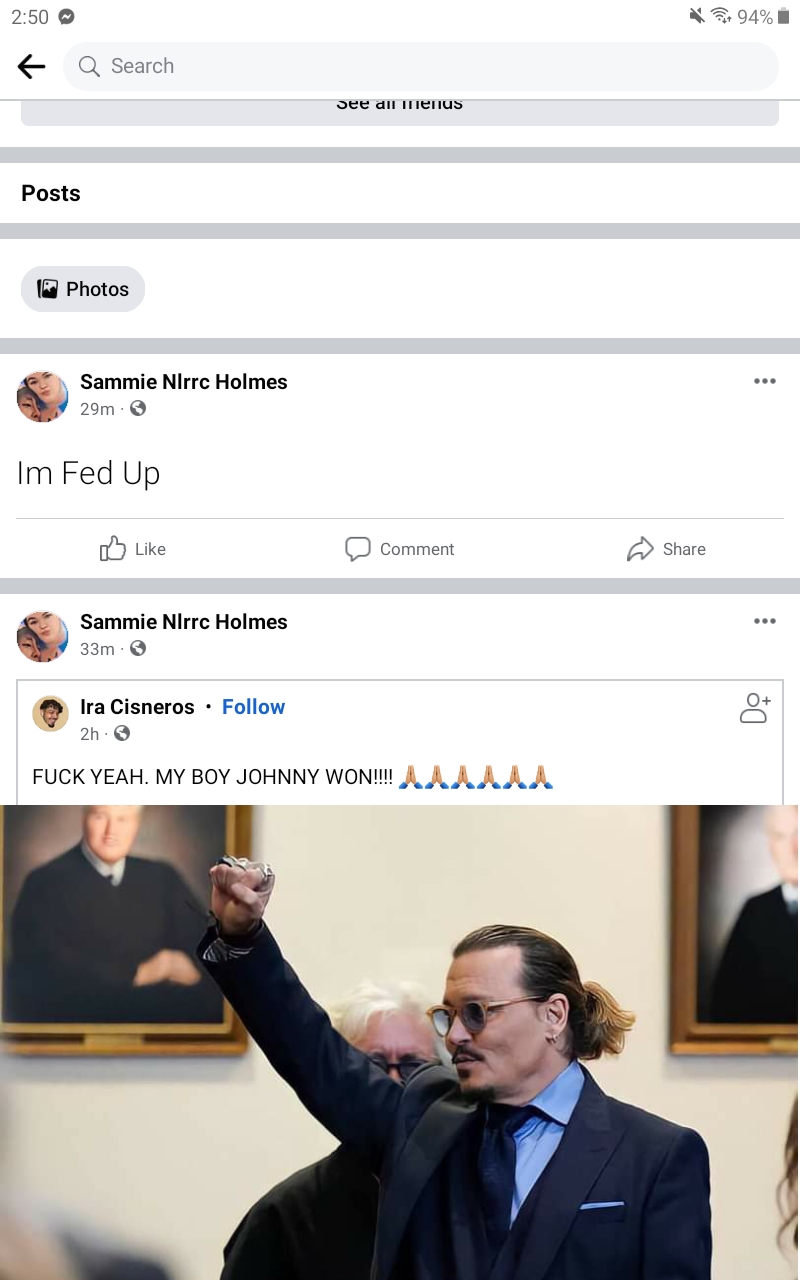800x1280 pixels.
Task: Tap globe privacy icon on 29m post
Action: (138, 408)
